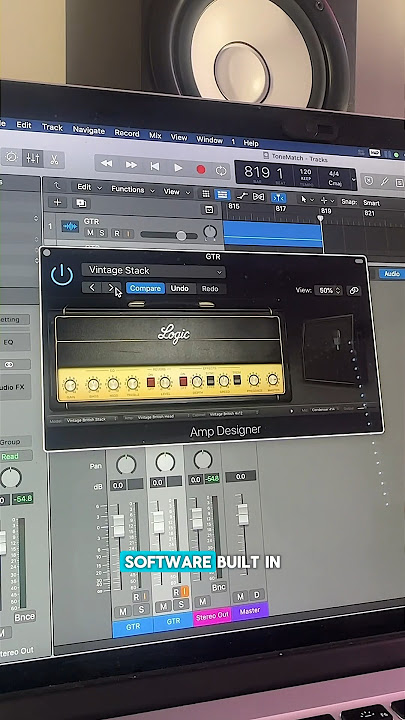Viewport: 405px width, 720px height.
Task: Select the speaker cabinet thumbnail
Action: pyautogui.click(x=329, y=350)
